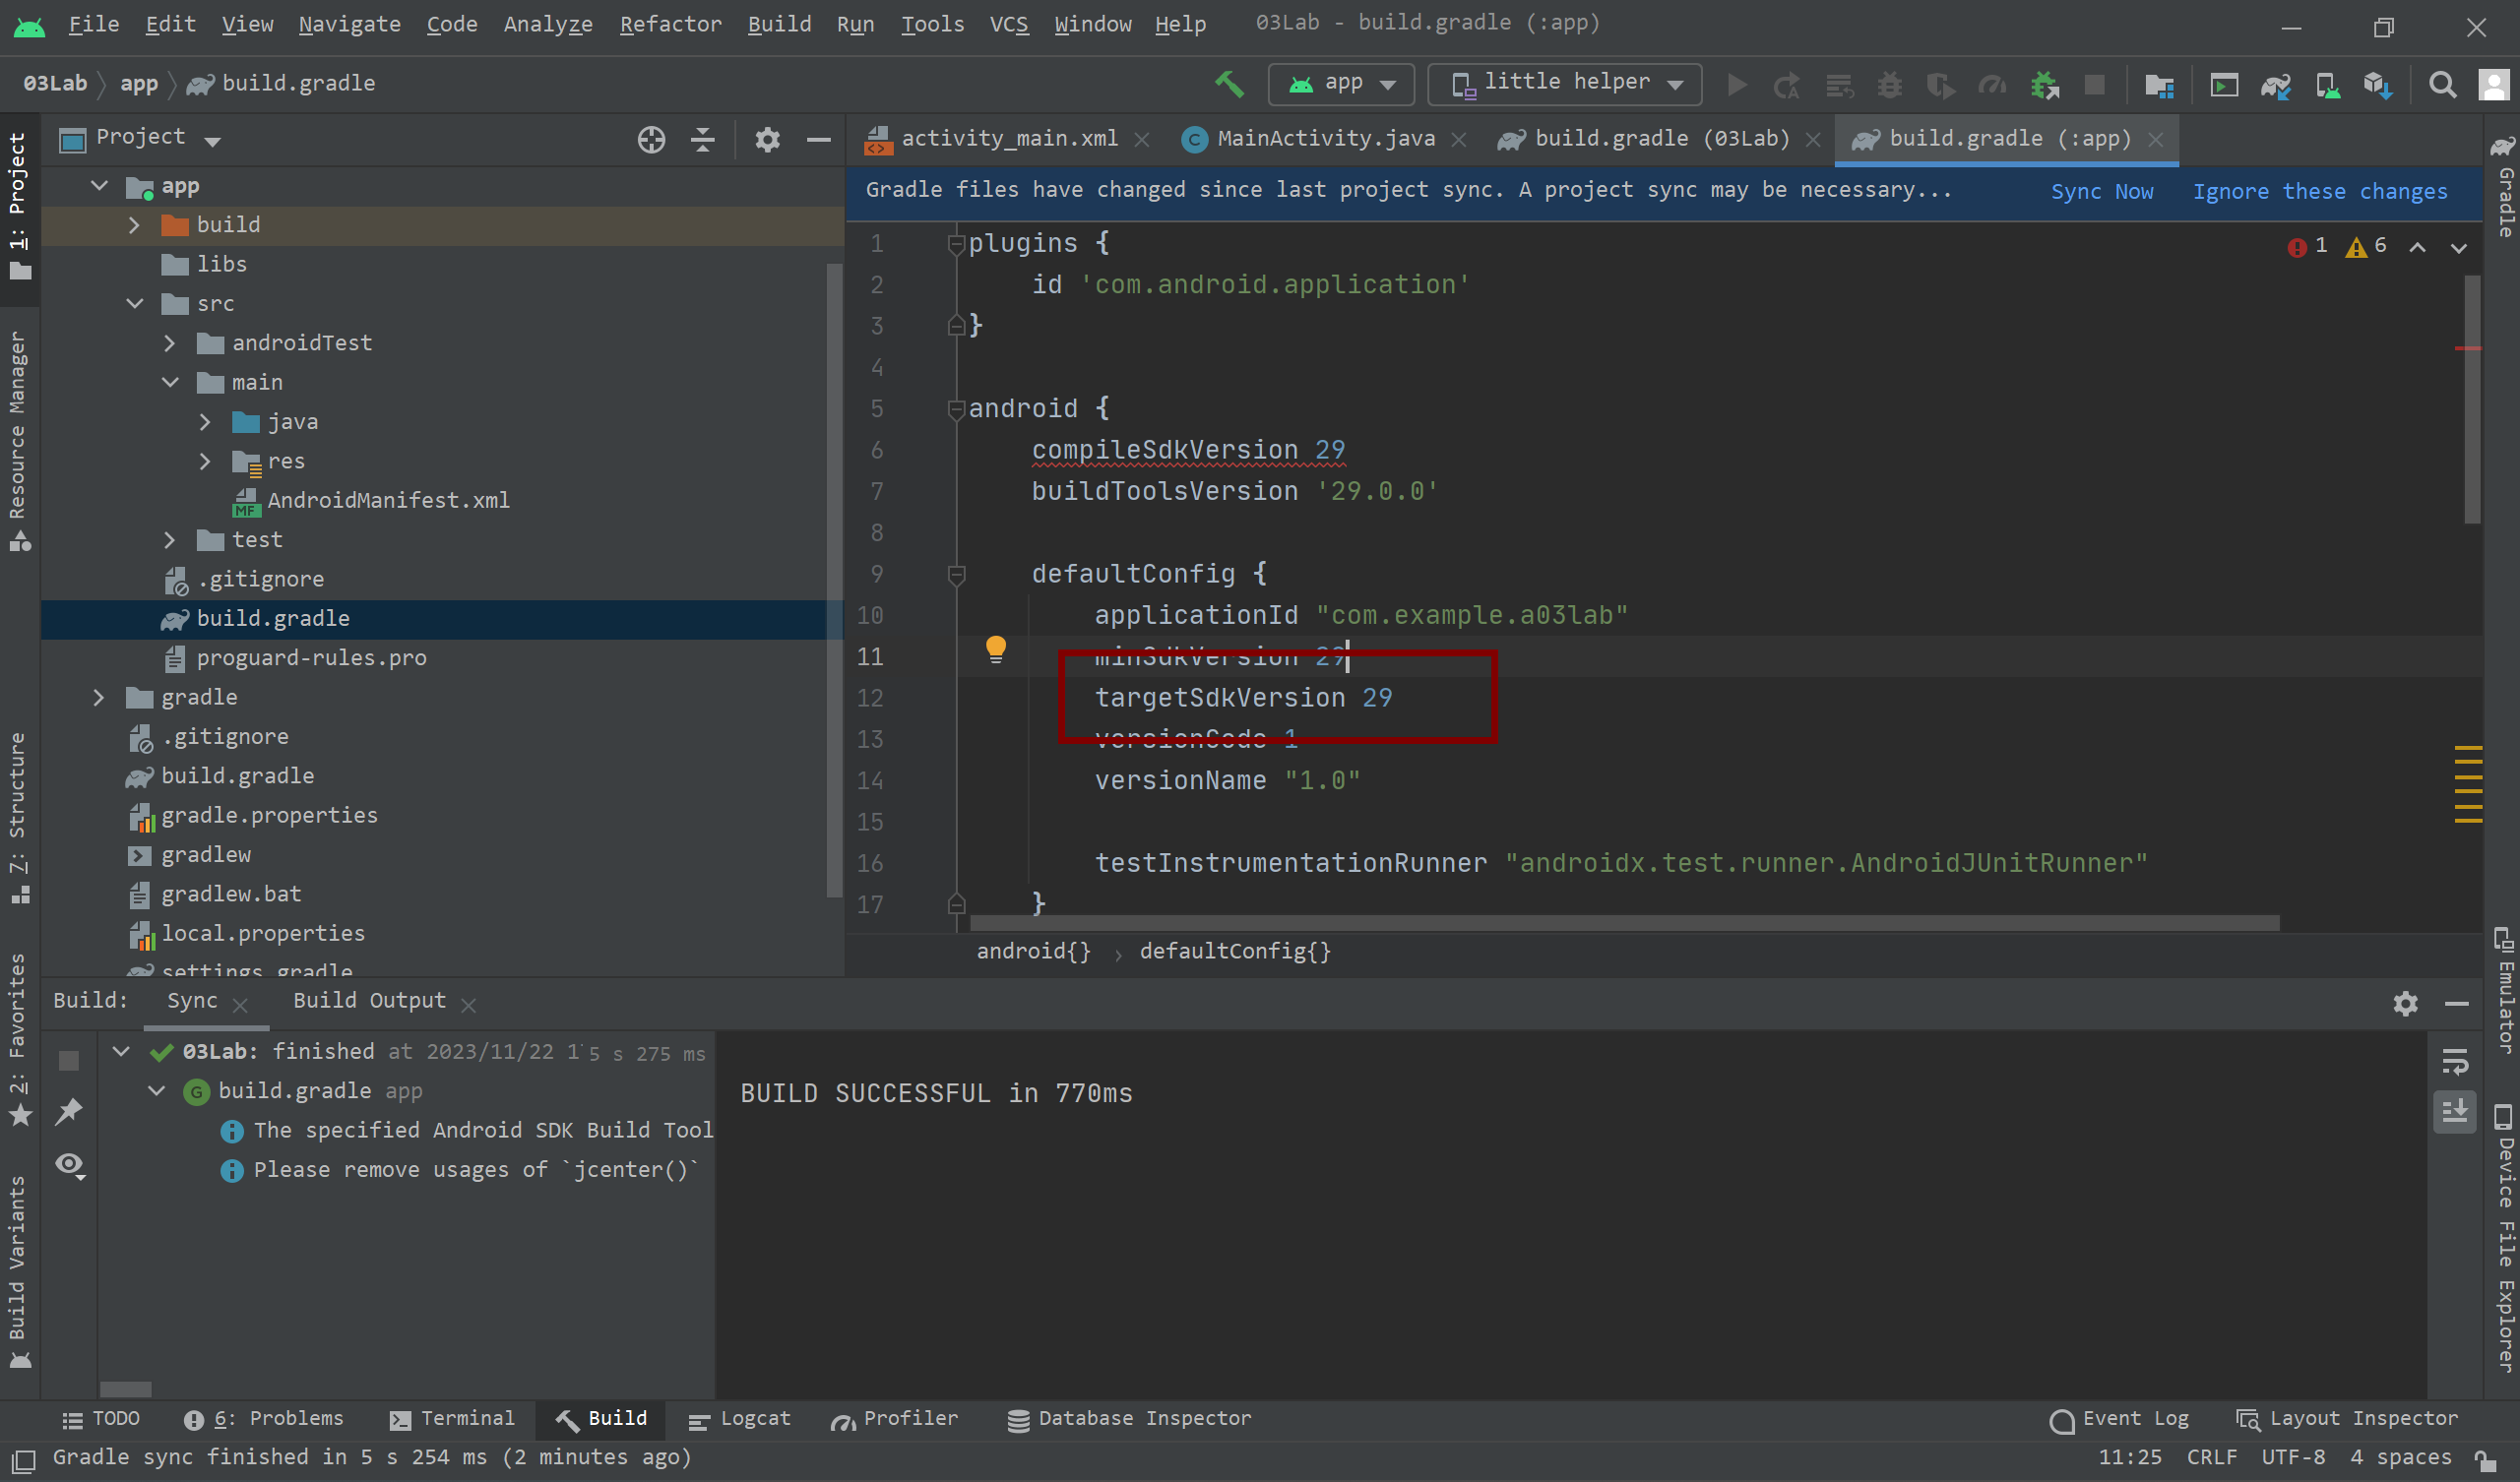Toggle the Structure tool window
The image size is (2520, 1482).
(x=18, y=818)
